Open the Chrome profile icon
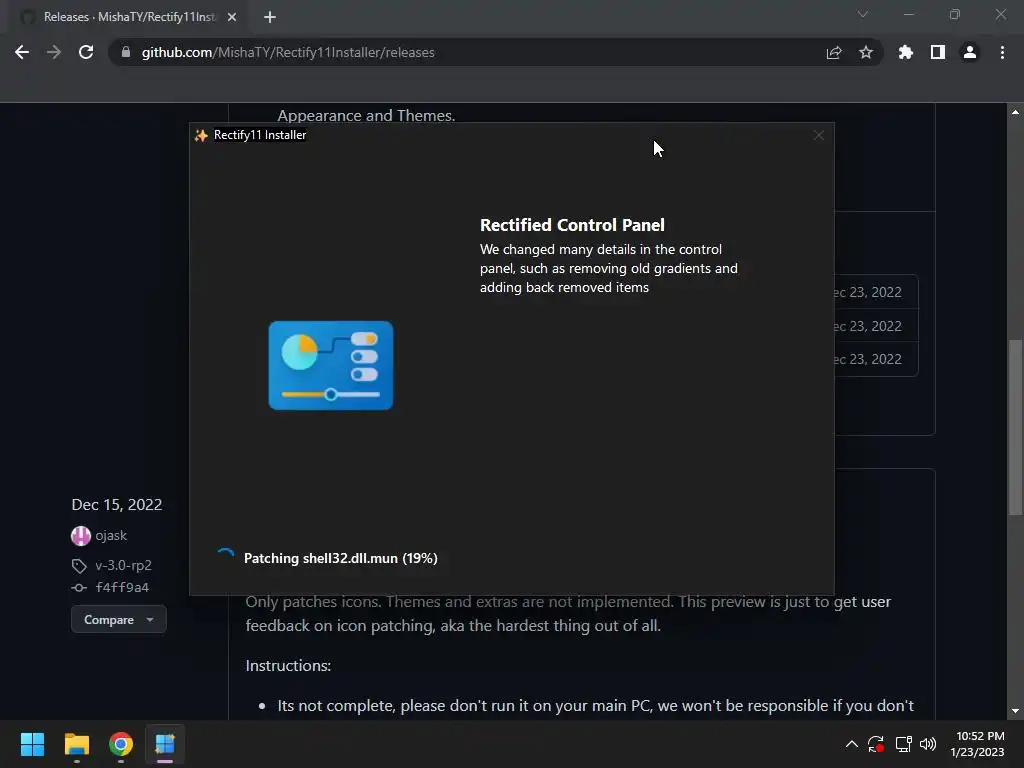This screenshot has width=1024, height=768. tap(970, 52)
